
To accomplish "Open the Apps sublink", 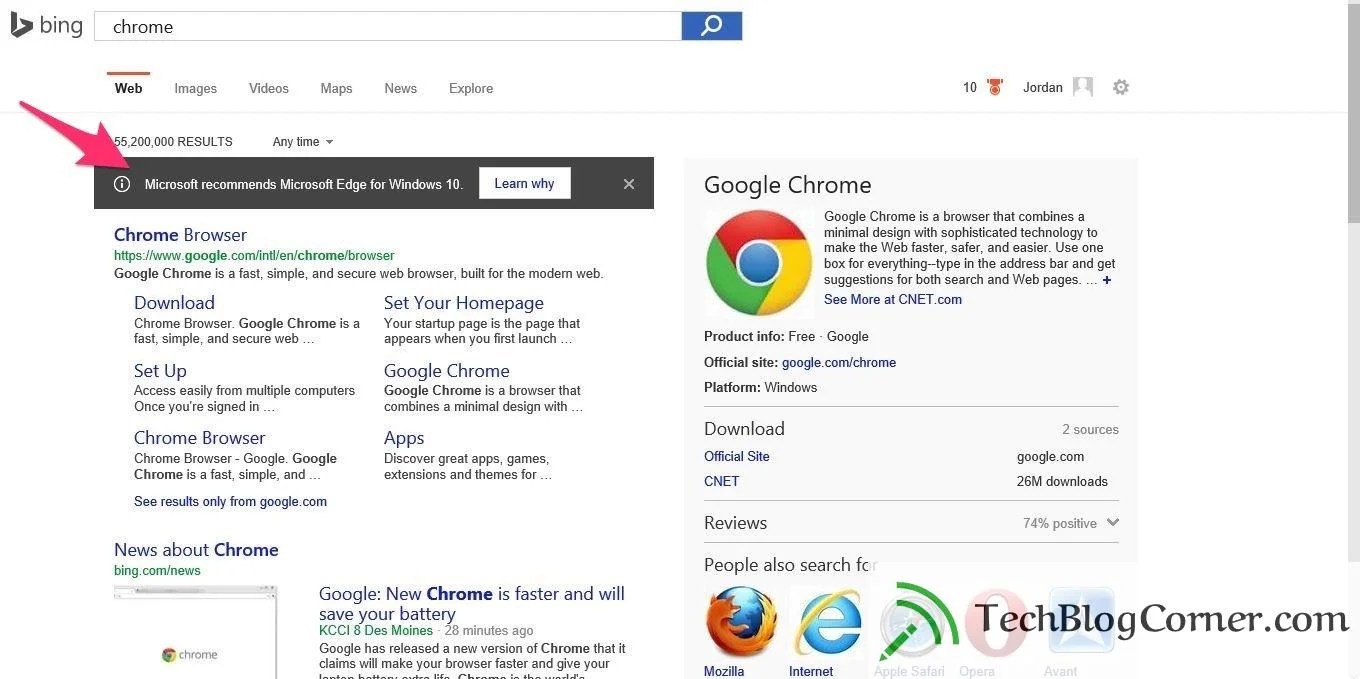I will coord(404,438).
